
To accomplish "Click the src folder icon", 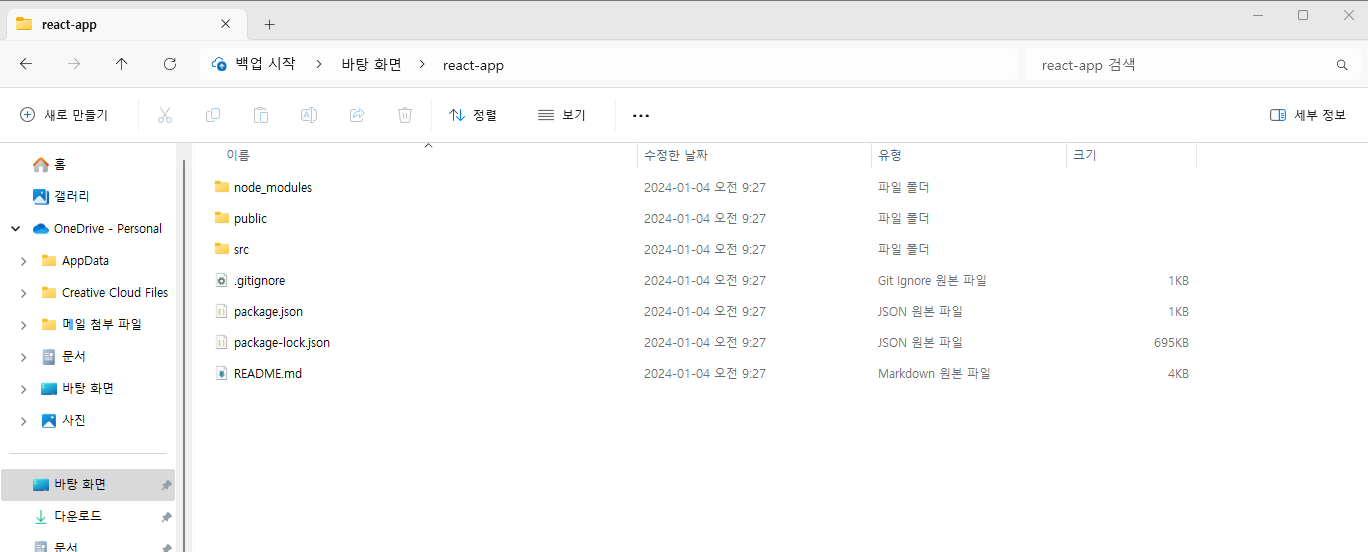I will click(222, 249).
